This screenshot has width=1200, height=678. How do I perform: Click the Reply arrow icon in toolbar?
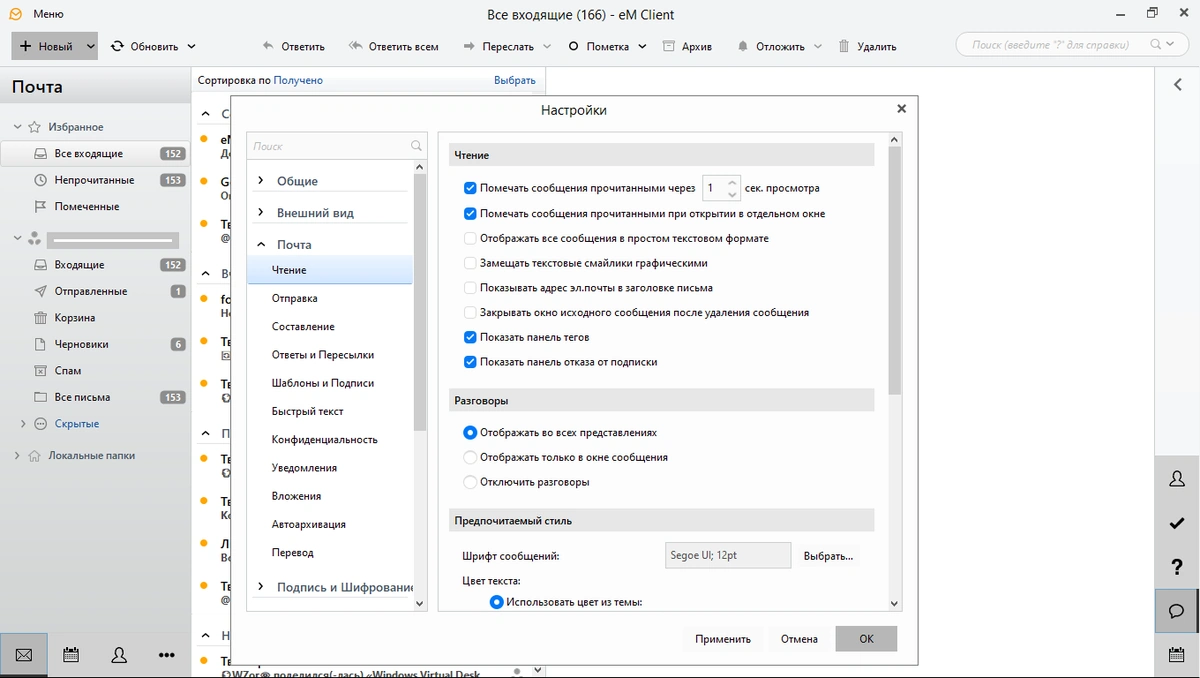(267, 46)
